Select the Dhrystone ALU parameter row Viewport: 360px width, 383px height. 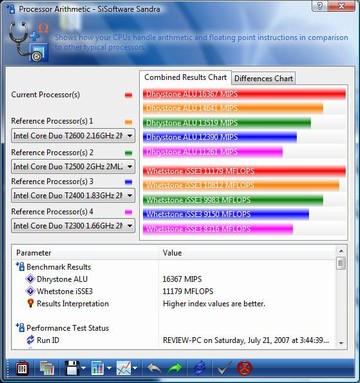[62, 279]
